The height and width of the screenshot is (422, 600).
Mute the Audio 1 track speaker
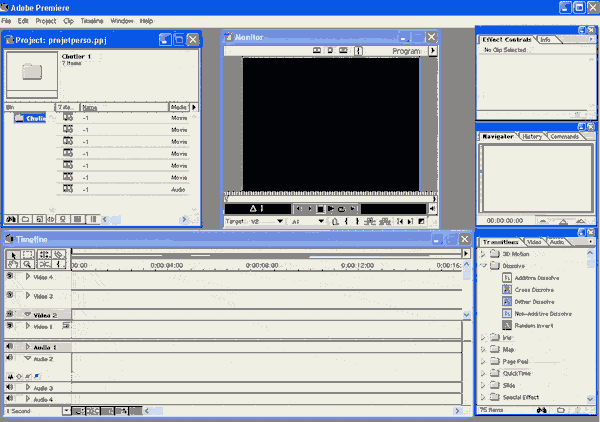(x=10, y=347)
